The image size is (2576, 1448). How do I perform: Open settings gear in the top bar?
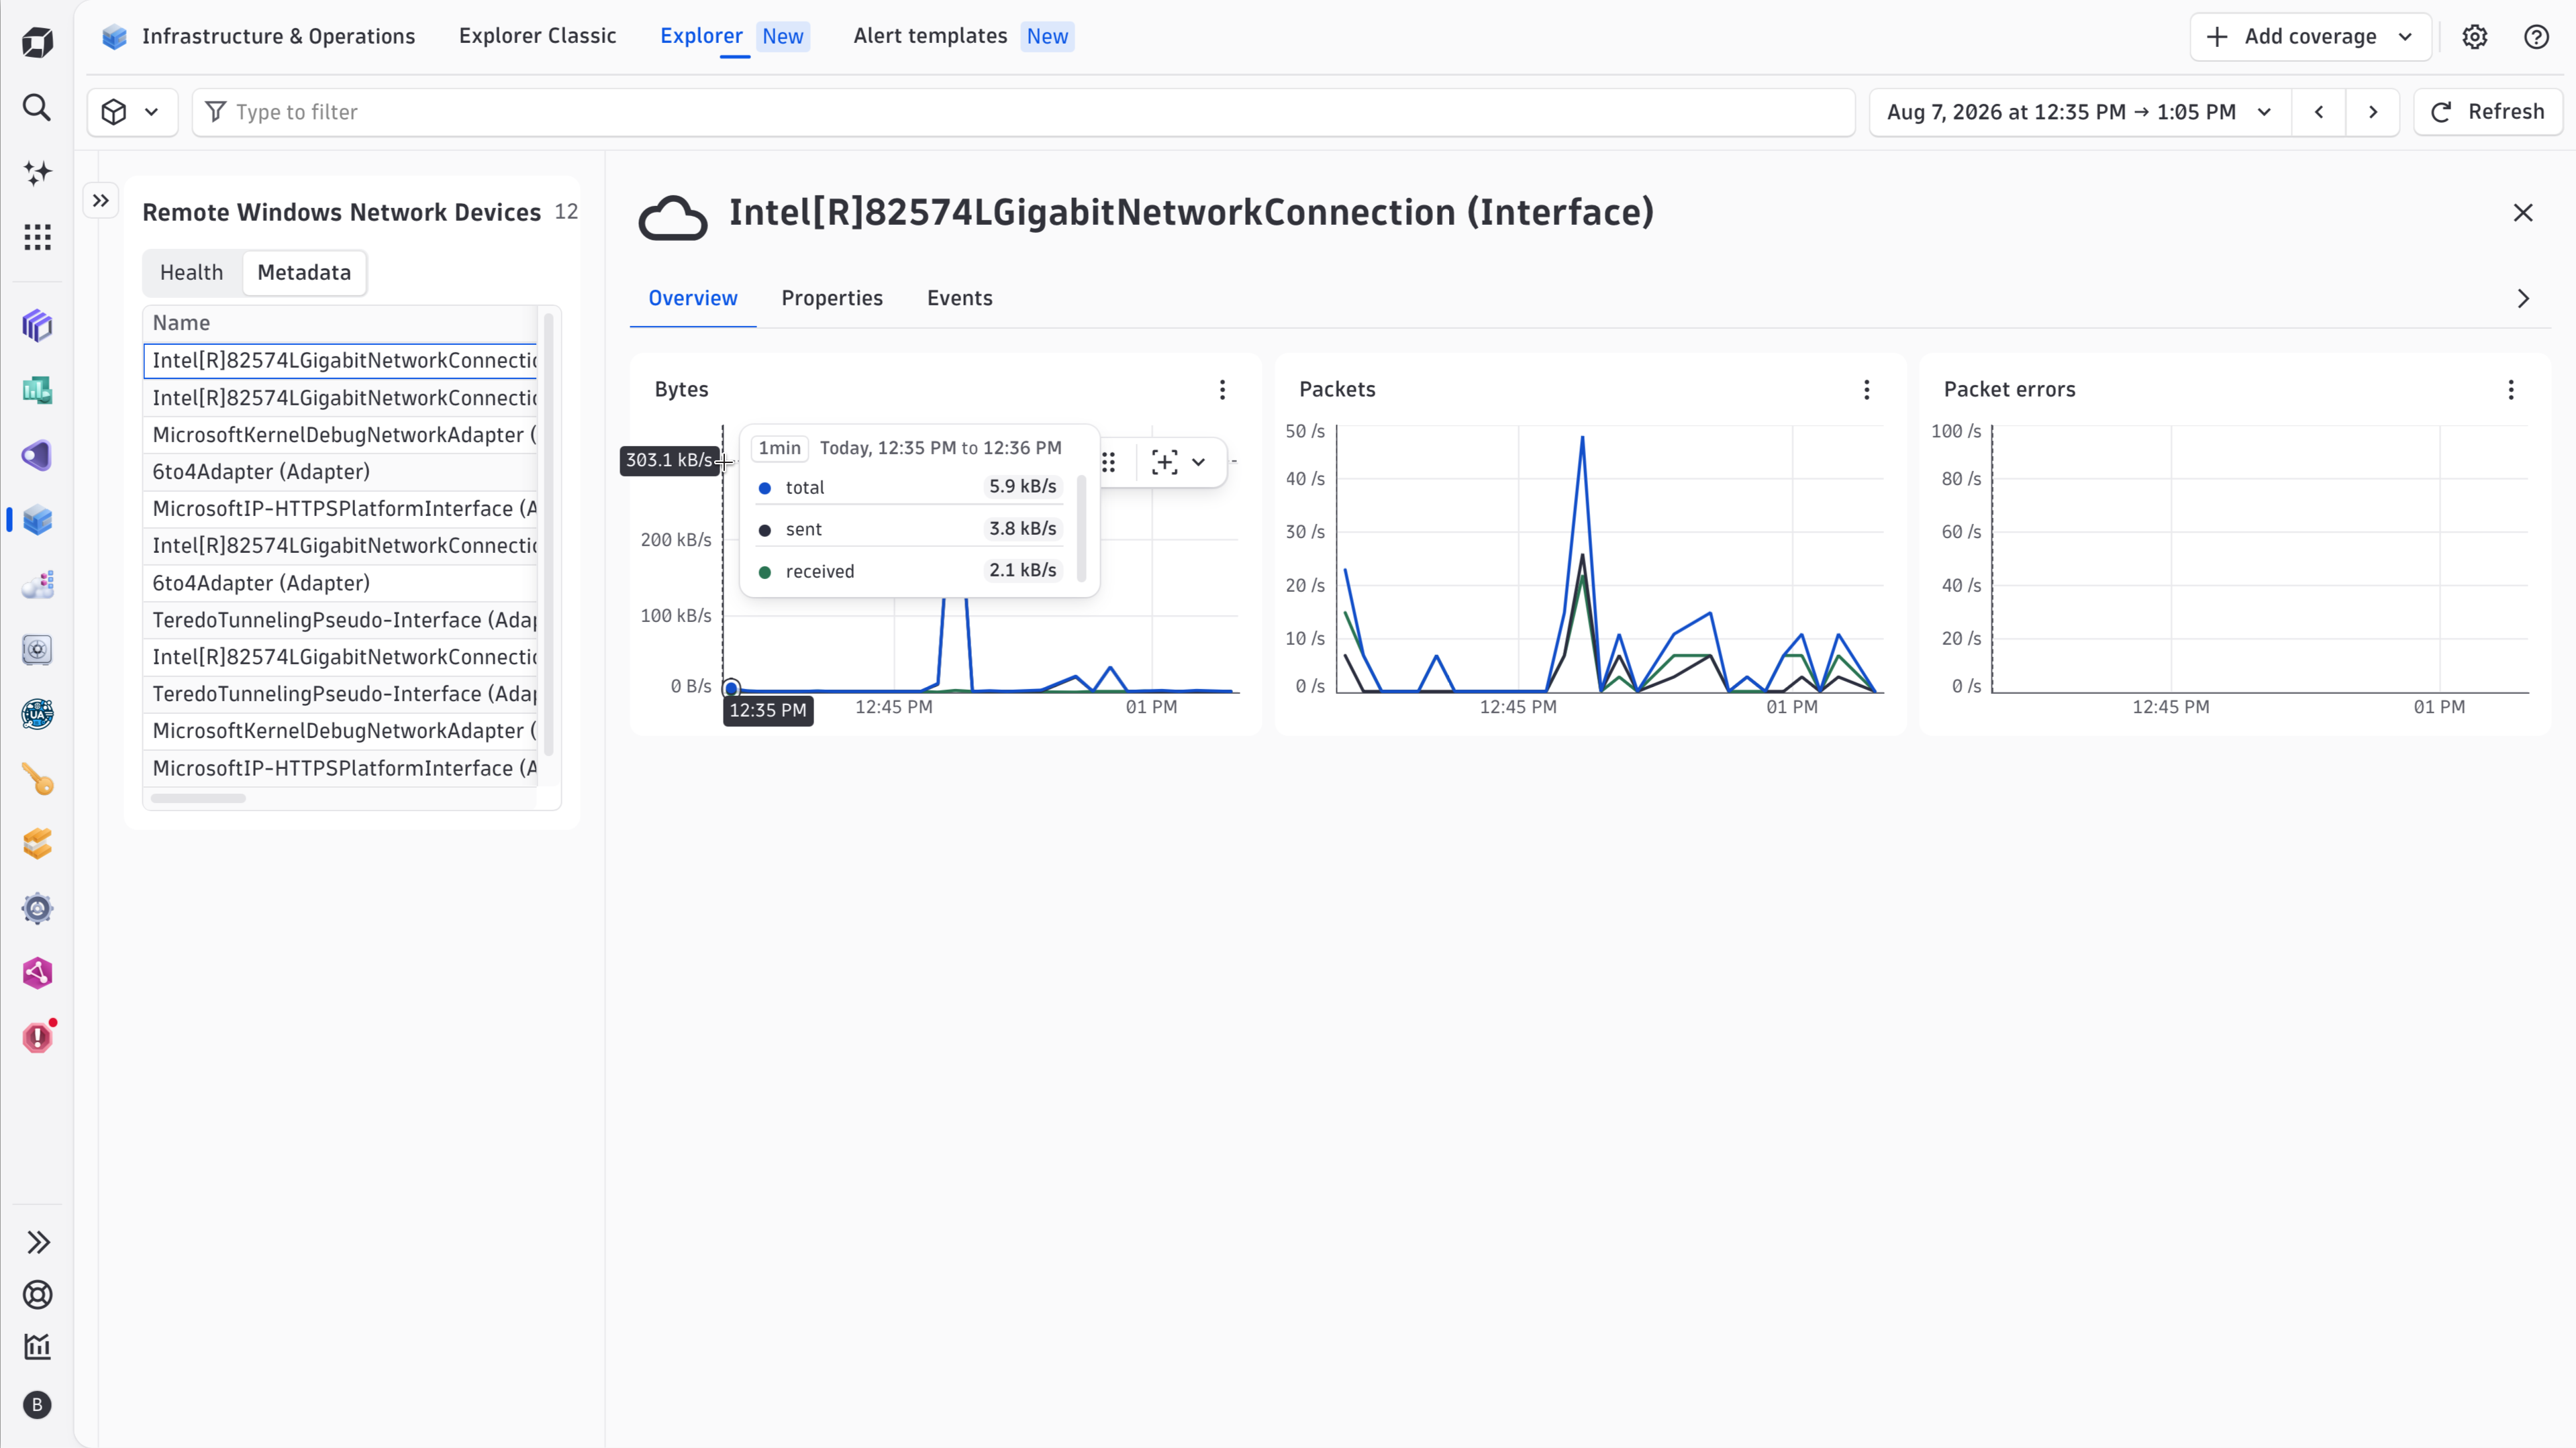[2475, 37]
